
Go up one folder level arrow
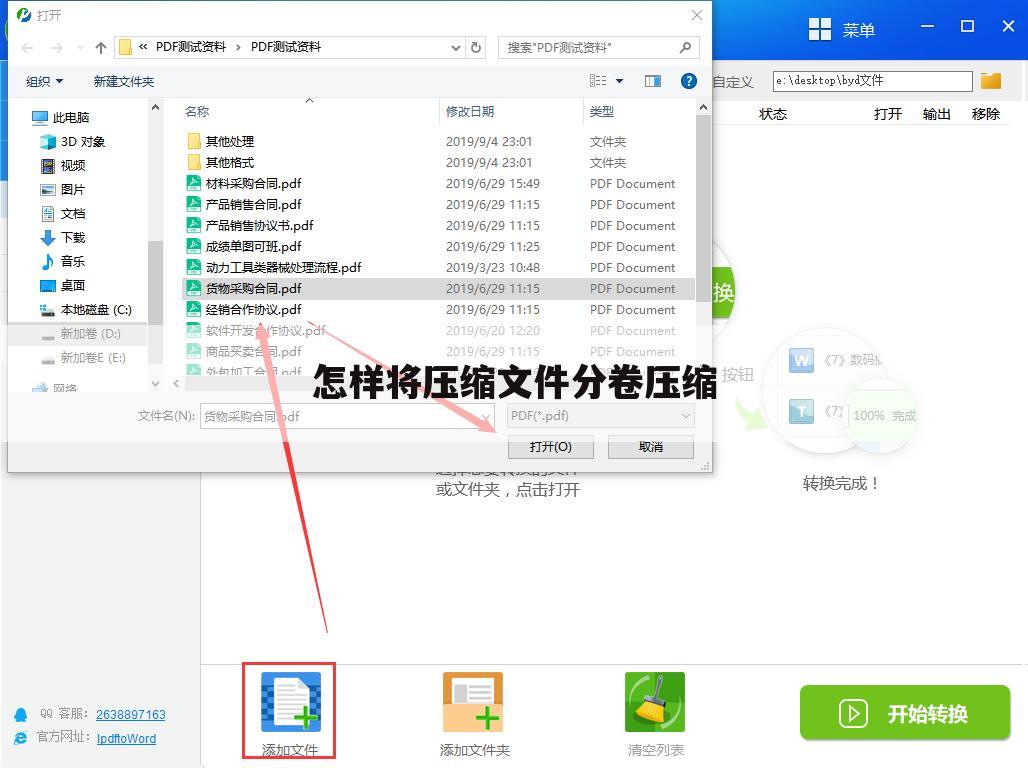(100, 48)
